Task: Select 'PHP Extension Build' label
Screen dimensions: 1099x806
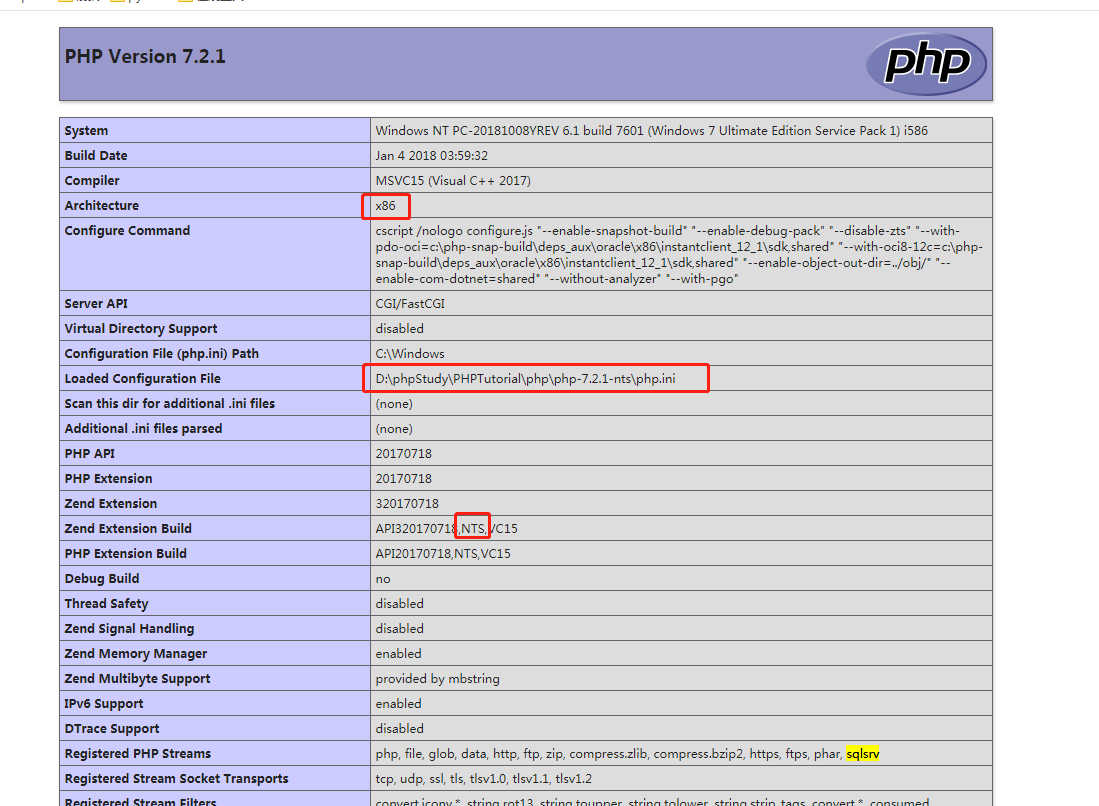Action: coord(125,554)
